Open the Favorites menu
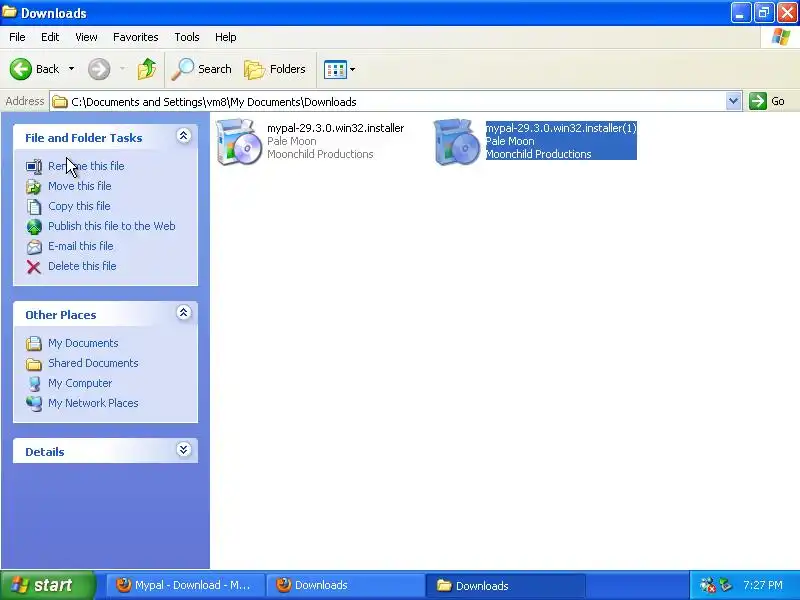 click(x=136, y=37)
